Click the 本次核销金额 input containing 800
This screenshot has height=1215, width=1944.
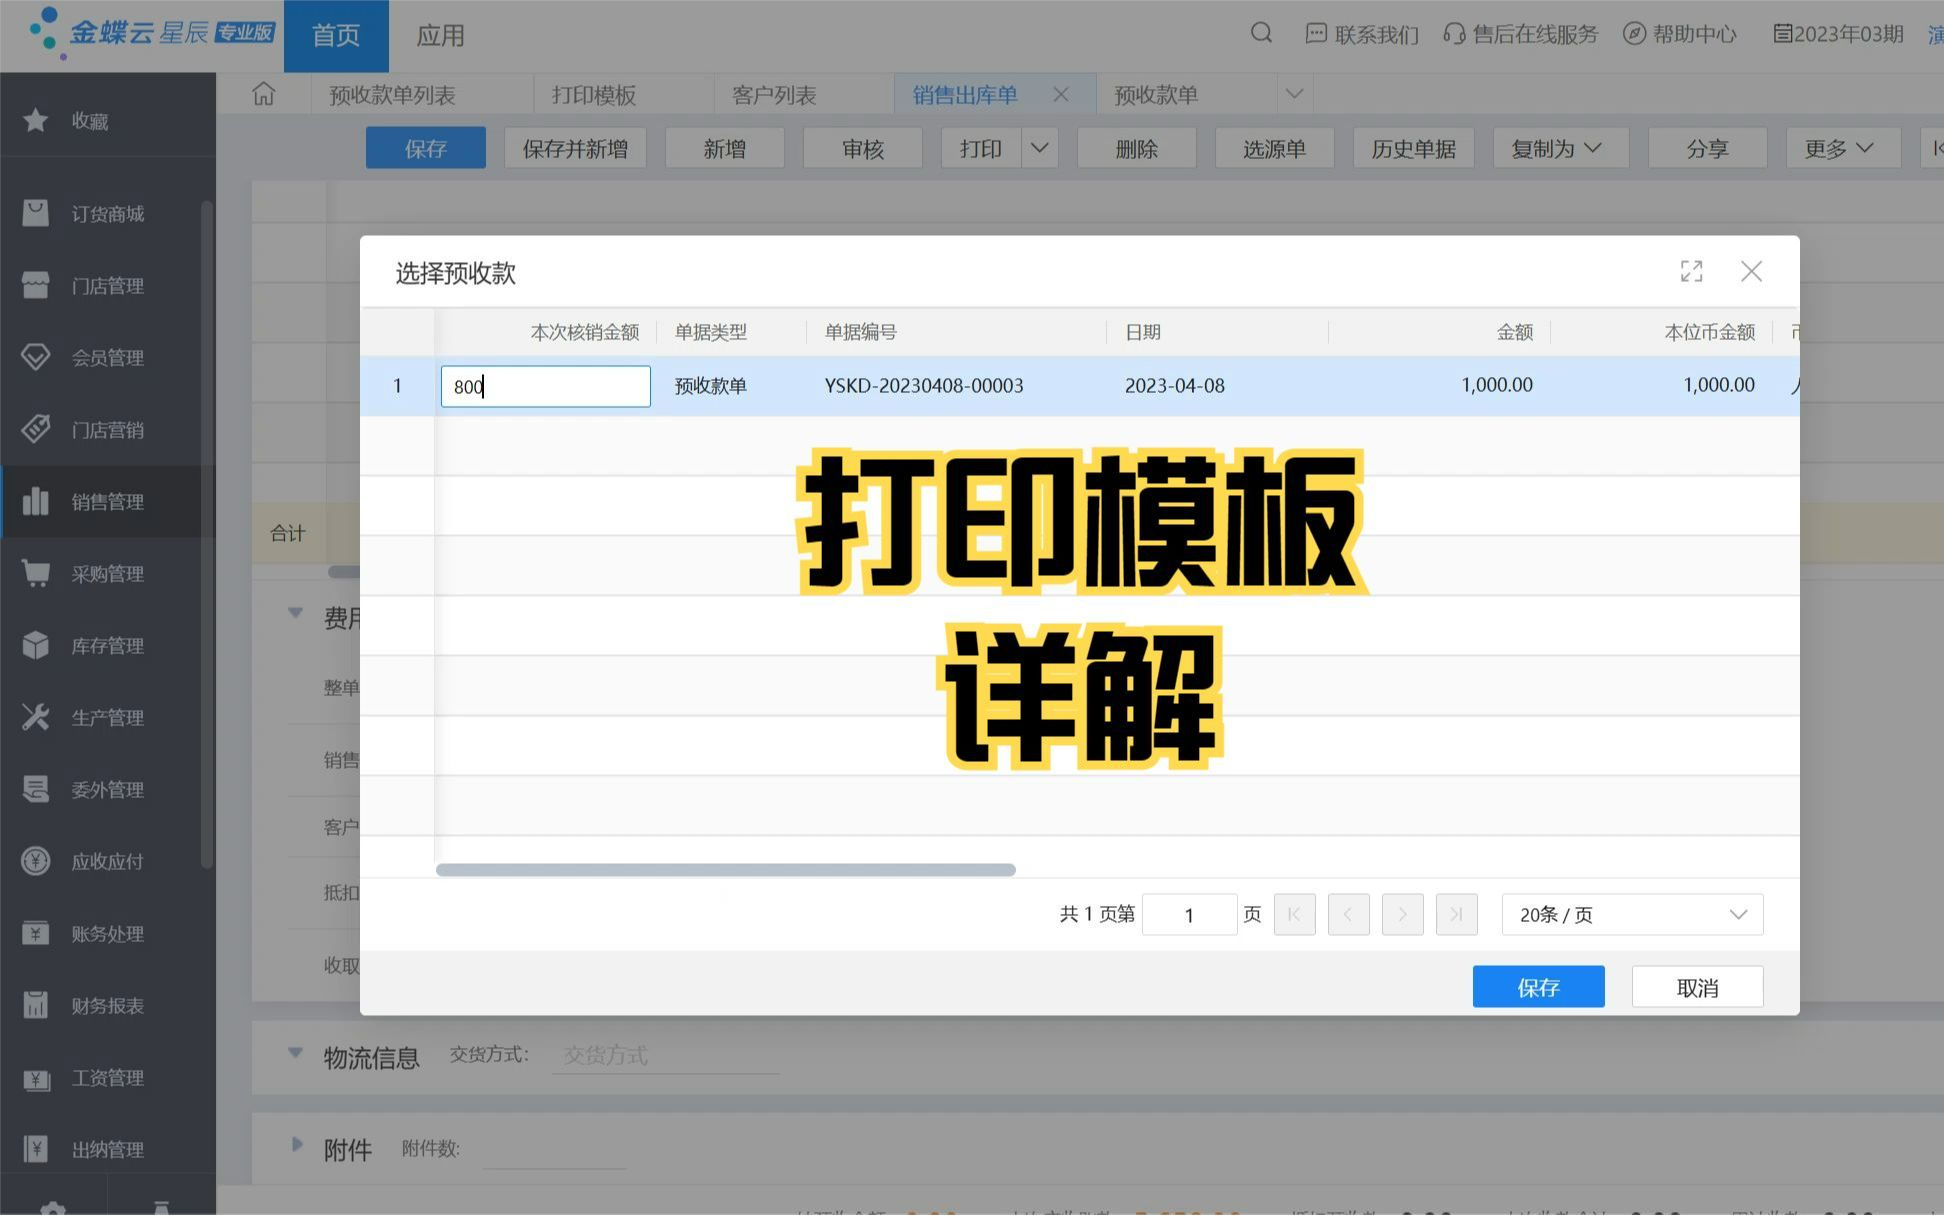pyautogui.click(x=546, y=386)
